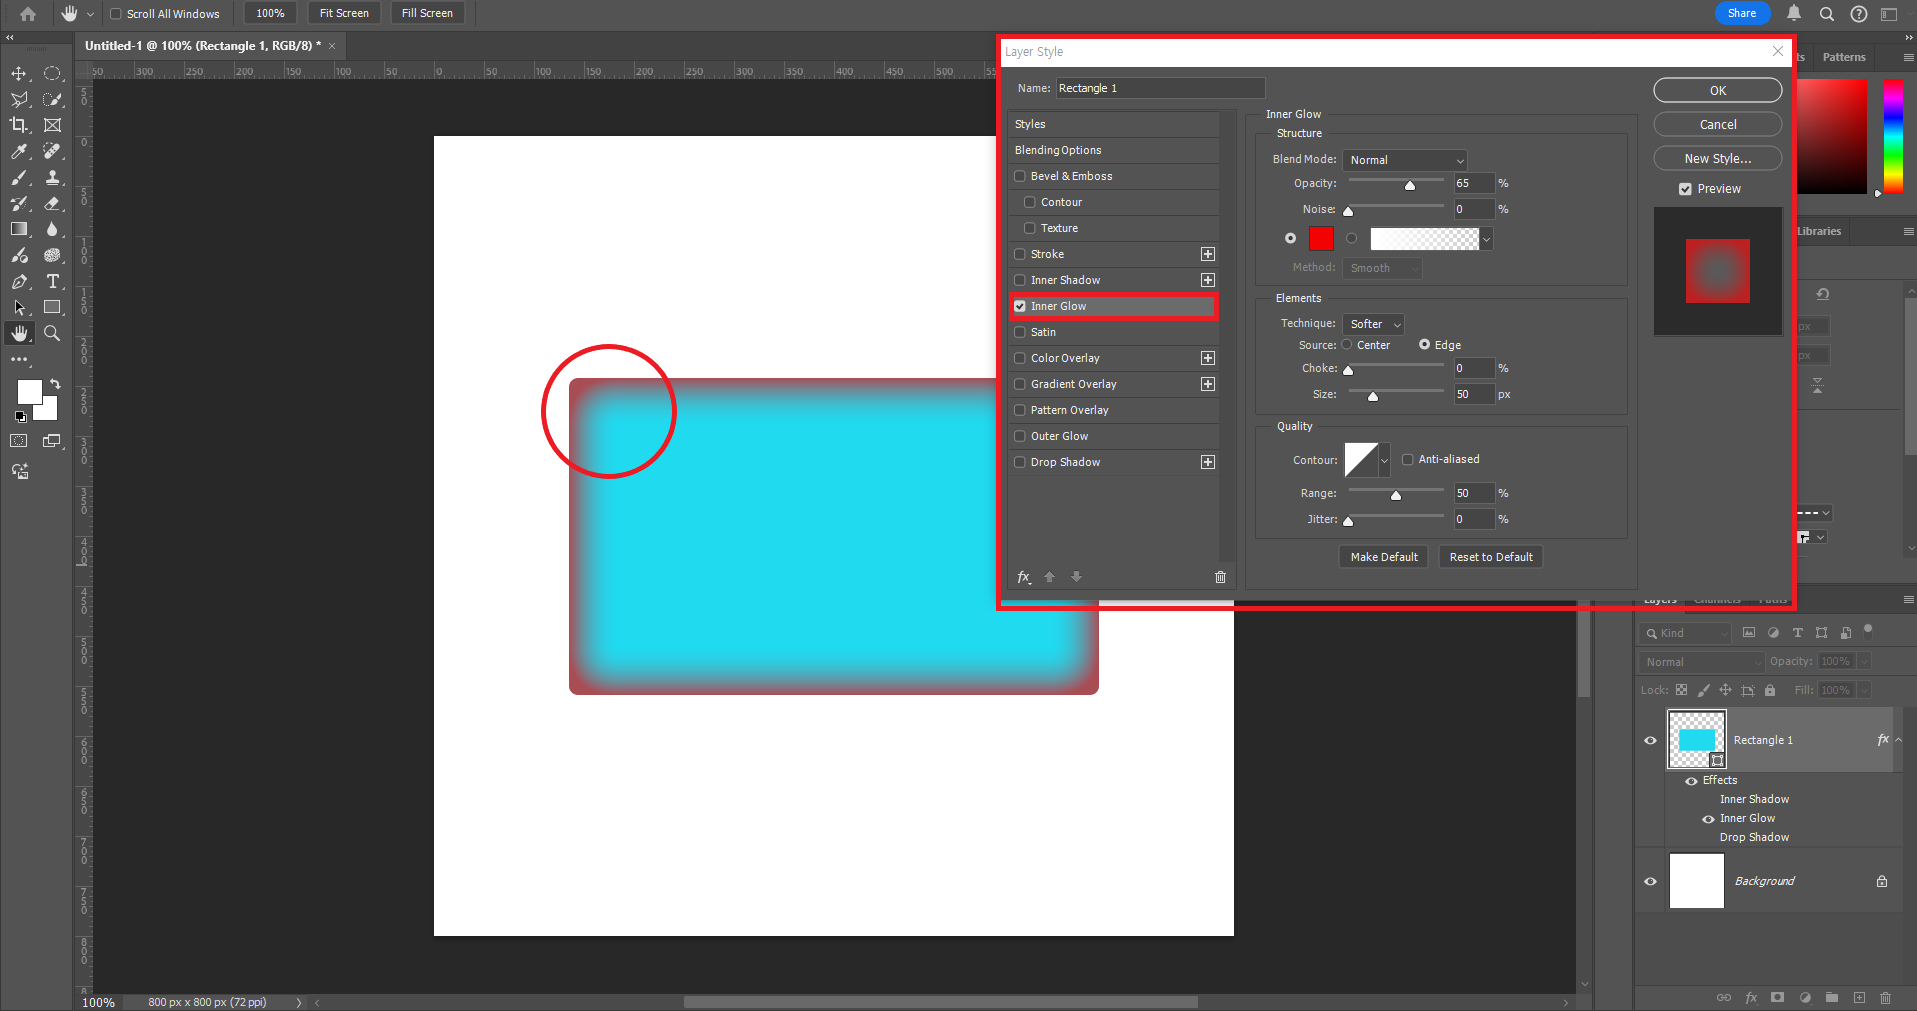Open the Blend Mode dropdown
This screenshot has width=1917, height=1011.
pyautogui.click(x=1405, y=160)
